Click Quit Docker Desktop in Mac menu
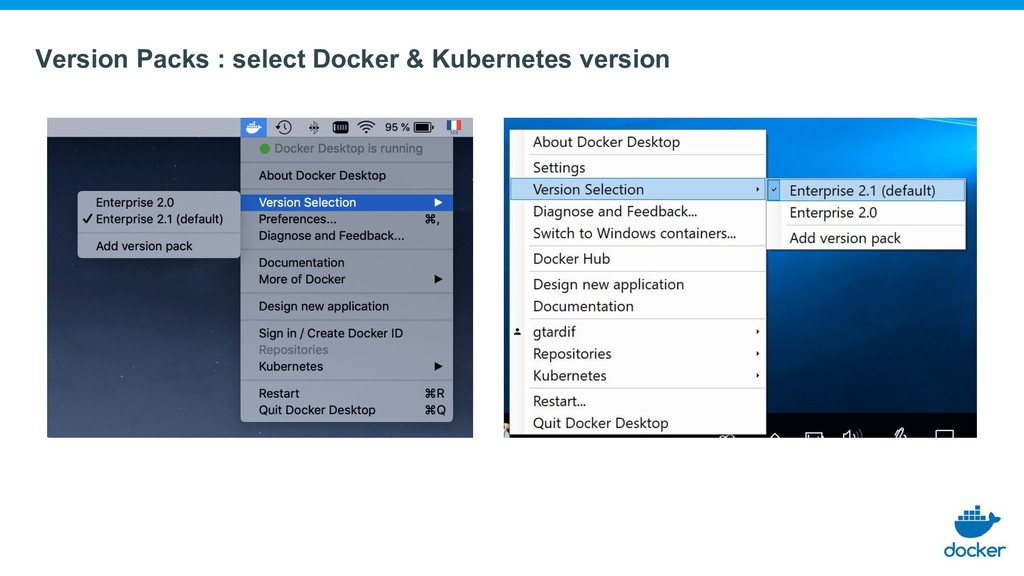This screenshot has width=1024, height=576. [x=347, y=410]
